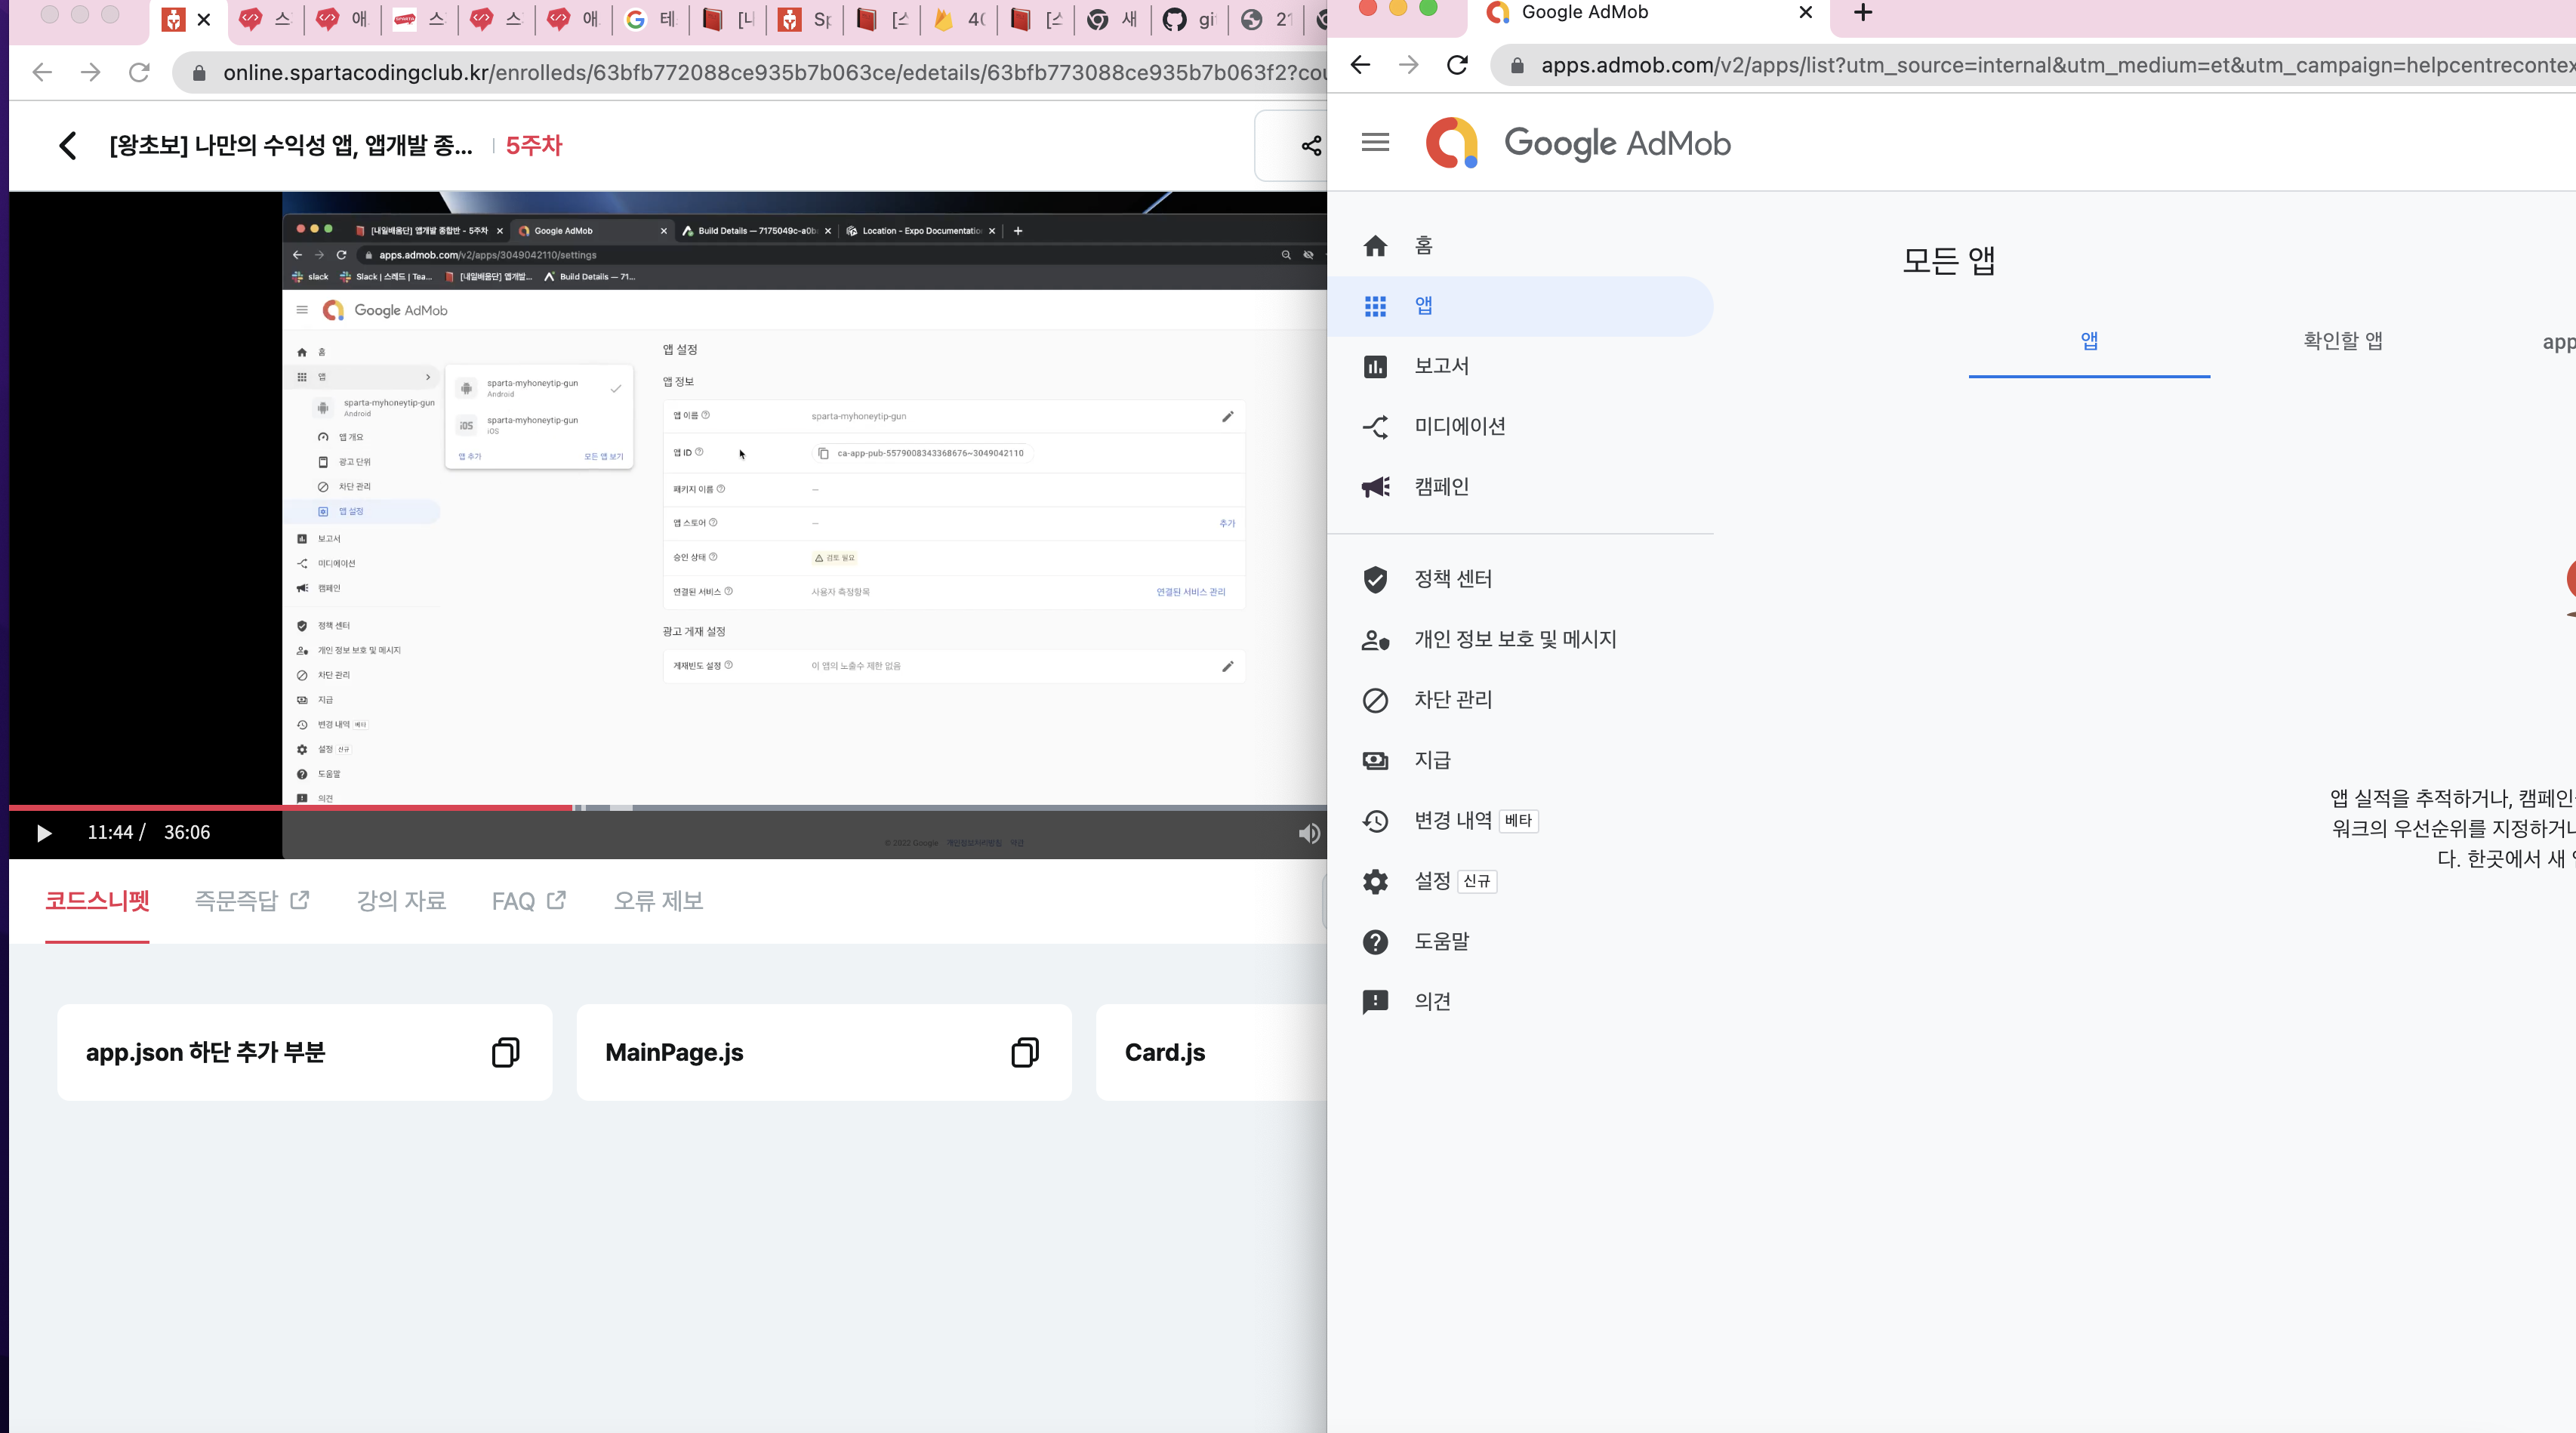Image resolution: width=2576 pixels, height=1433 pixels.
Task: Open the 홈 home icon in AdMob sidebar
Action: point(1375,246)
